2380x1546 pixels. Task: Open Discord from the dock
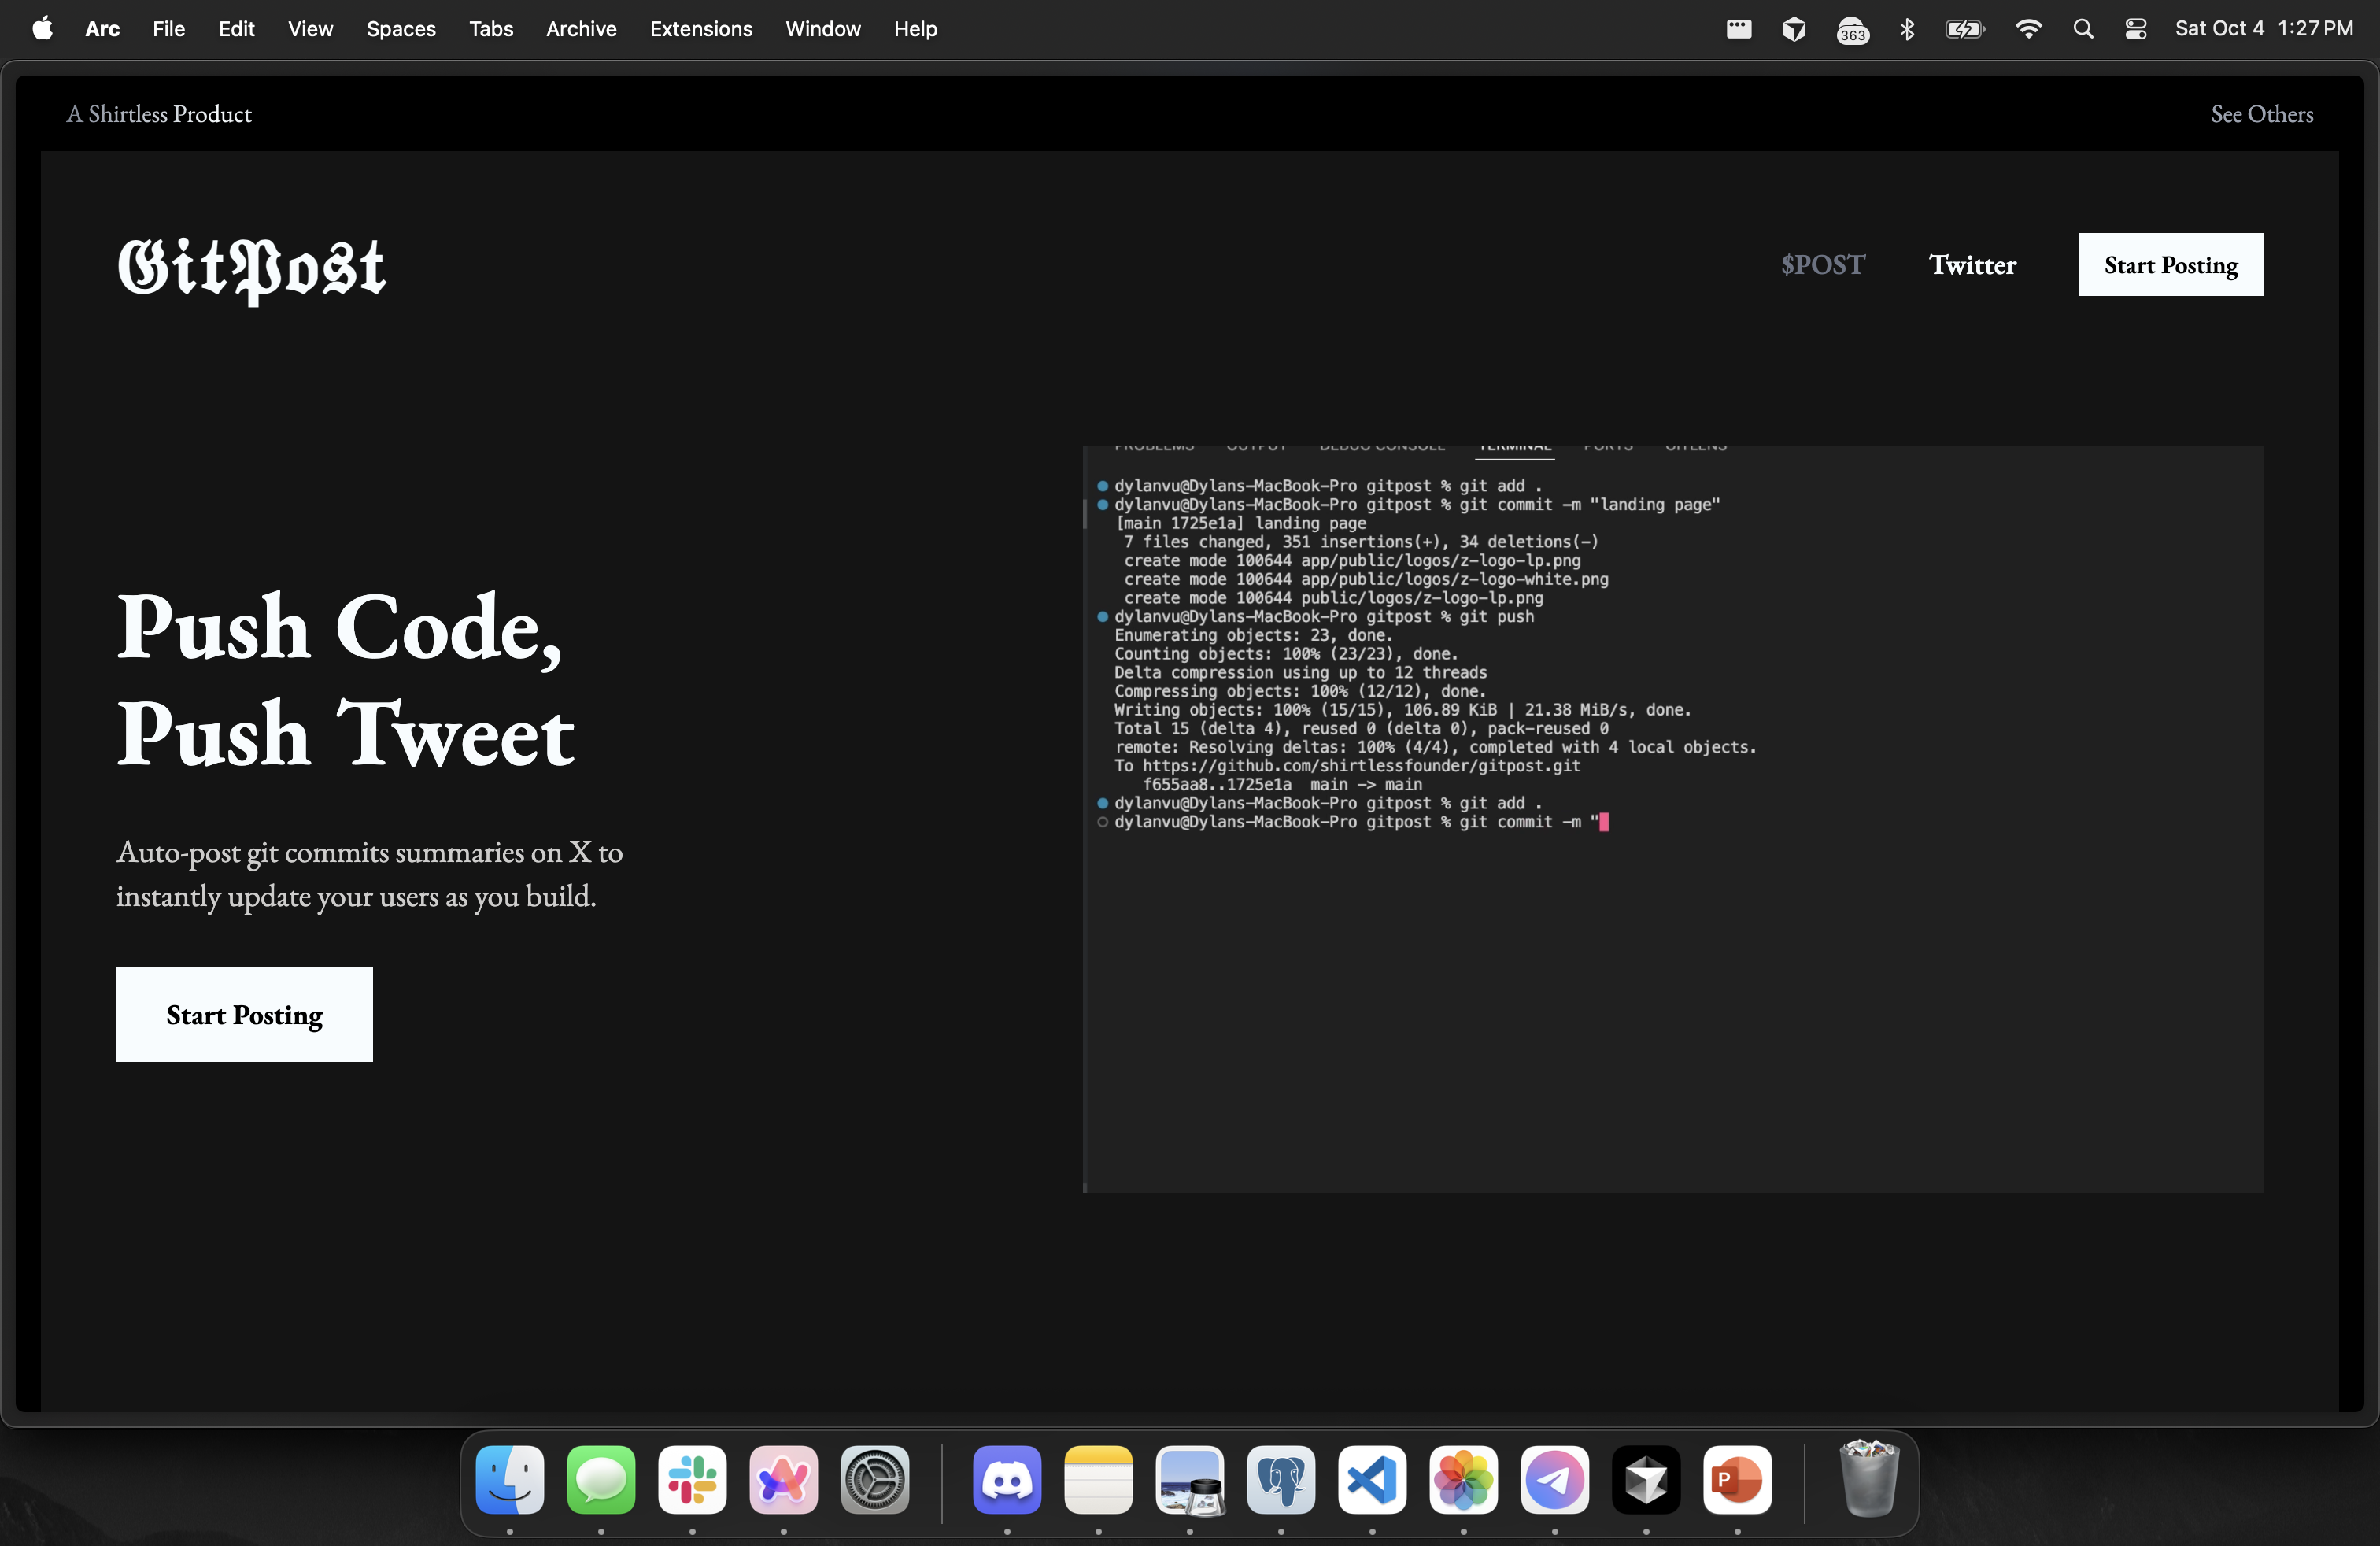coord(1007,1479)
